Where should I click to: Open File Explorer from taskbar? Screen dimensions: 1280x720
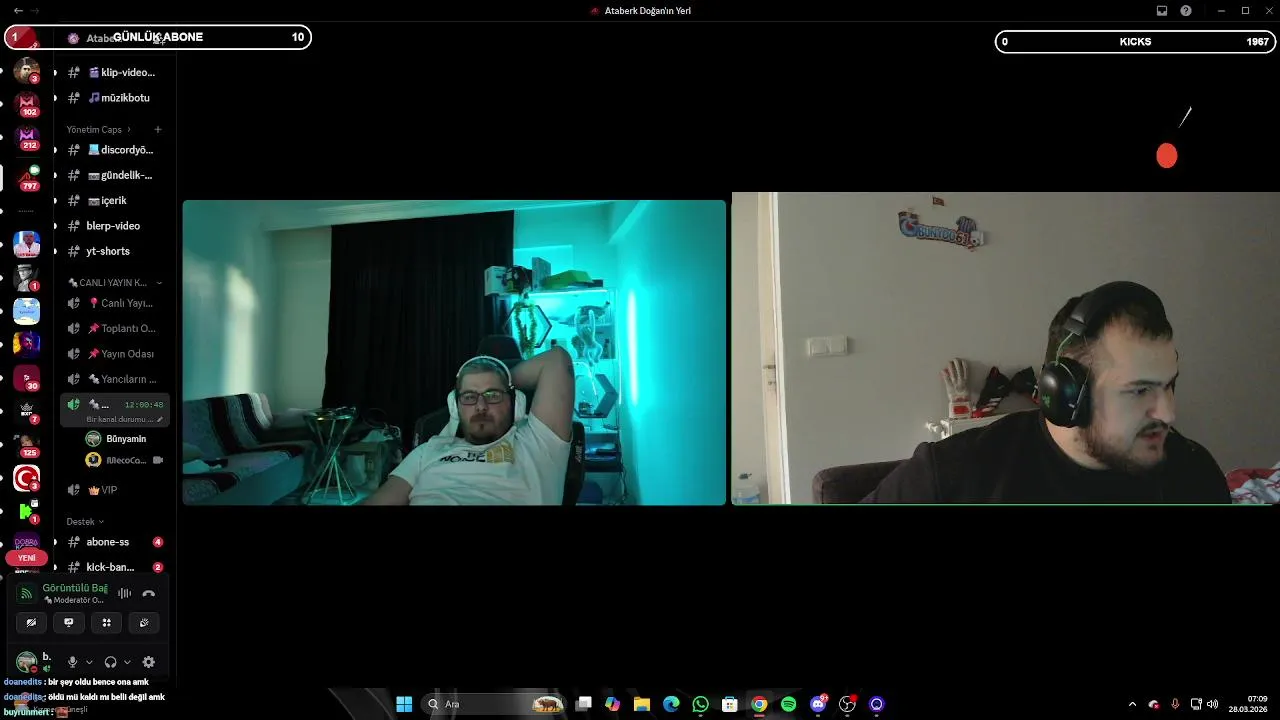coord(642,704)
